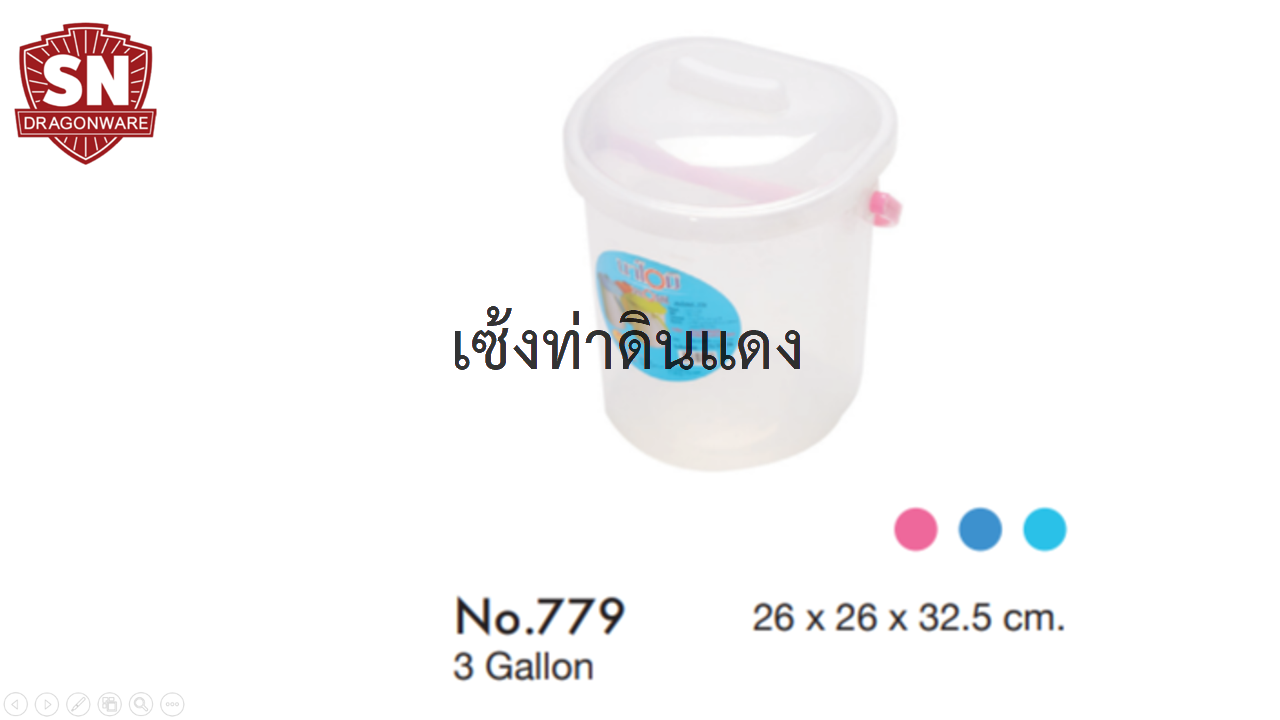This screenshot has height=720, width=1280.
Task: Select the pink color dot
Action: click(x=915, y=529)
